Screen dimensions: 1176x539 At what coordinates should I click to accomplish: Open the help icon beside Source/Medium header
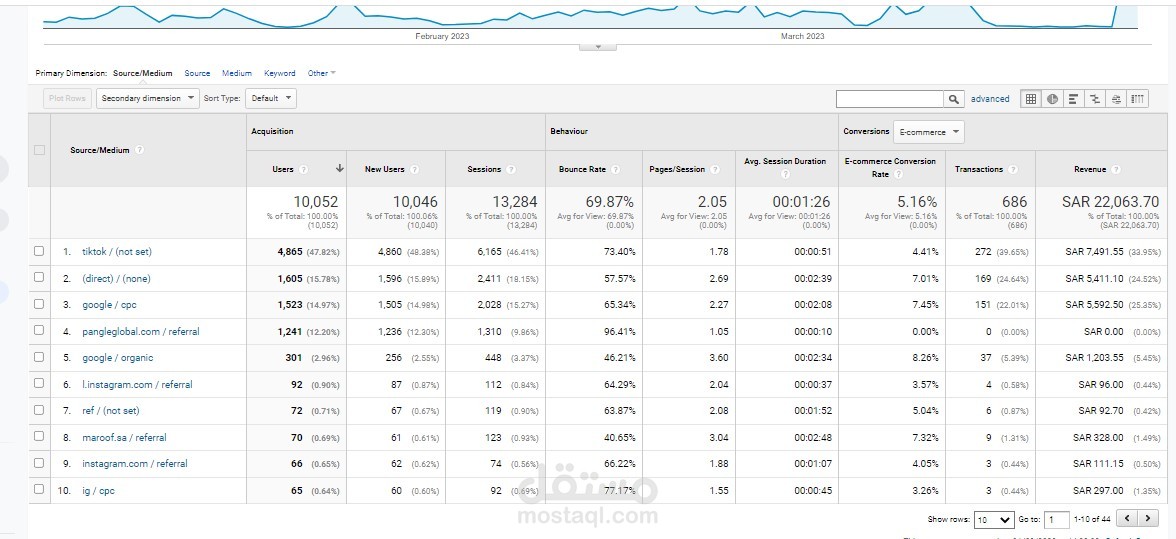[x=140, y=150]
